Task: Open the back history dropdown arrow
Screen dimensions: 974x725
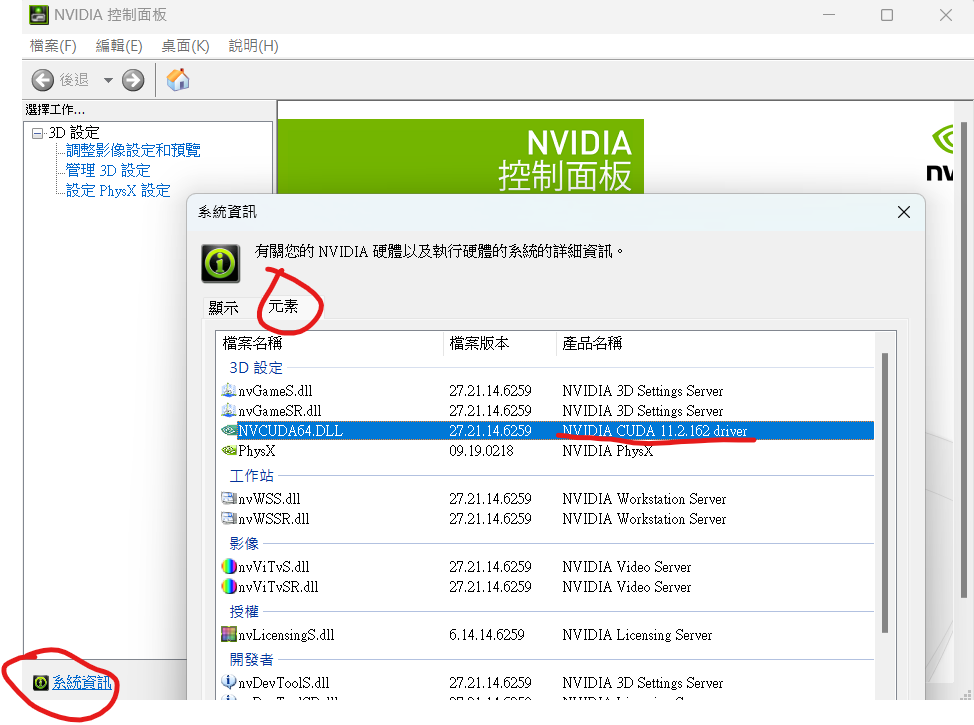Action: click(x=108, y=80)
